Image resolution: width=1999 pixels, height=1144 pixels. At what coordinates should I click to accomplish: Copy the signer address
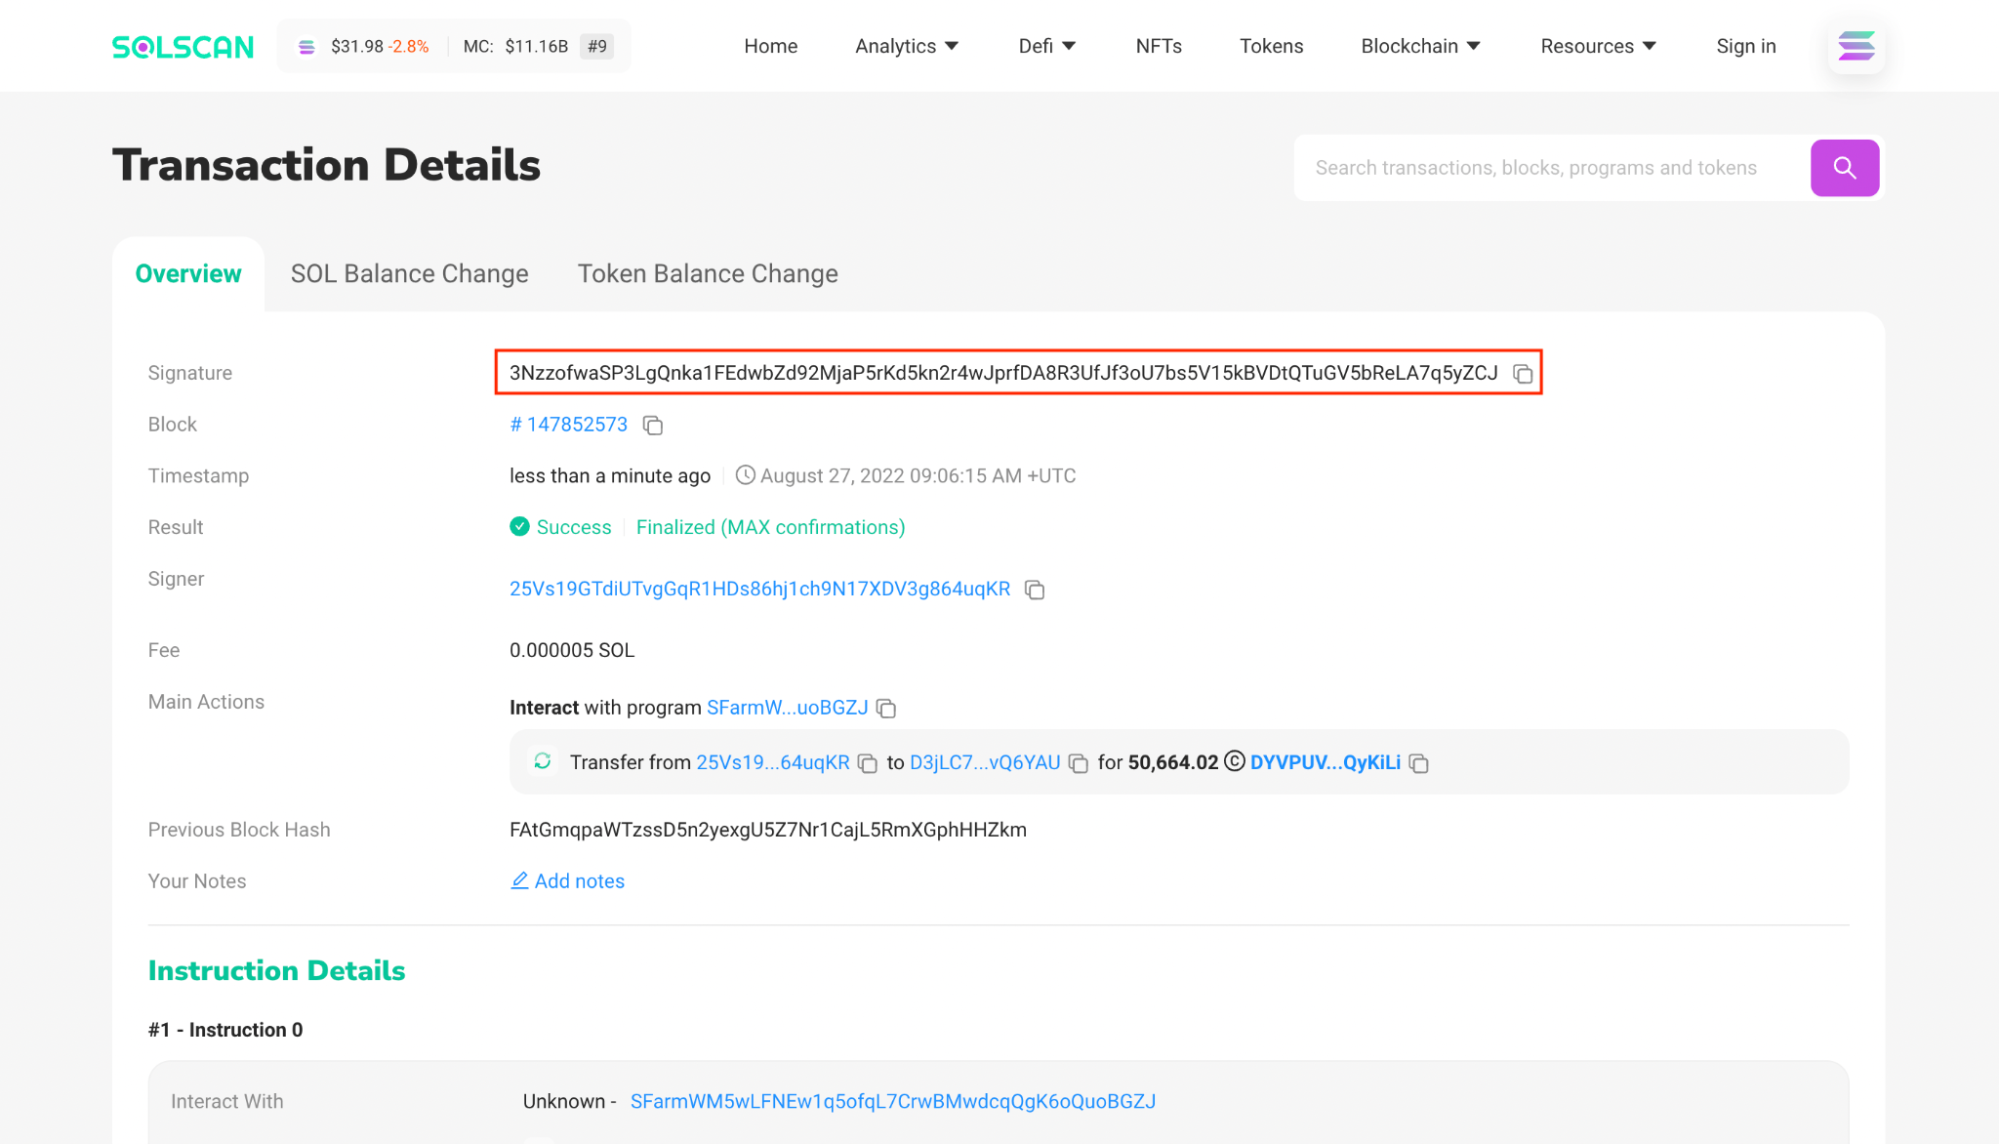tap(1035, 590)
